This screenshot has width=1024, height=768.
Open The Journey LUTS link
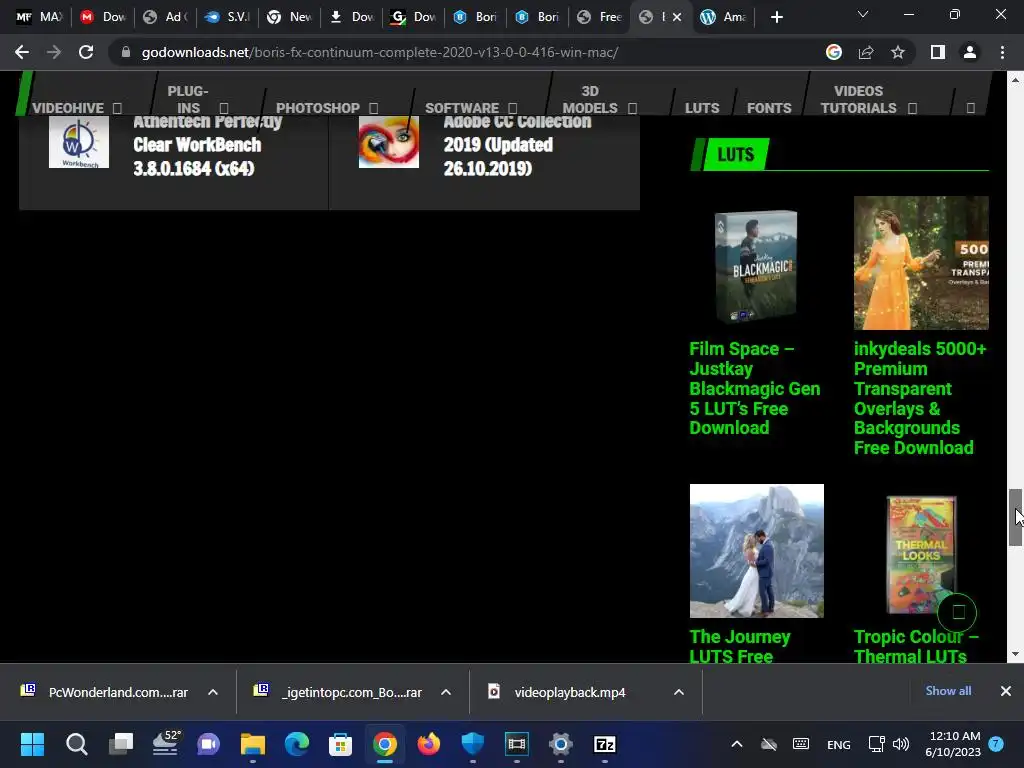pos(739,646)
